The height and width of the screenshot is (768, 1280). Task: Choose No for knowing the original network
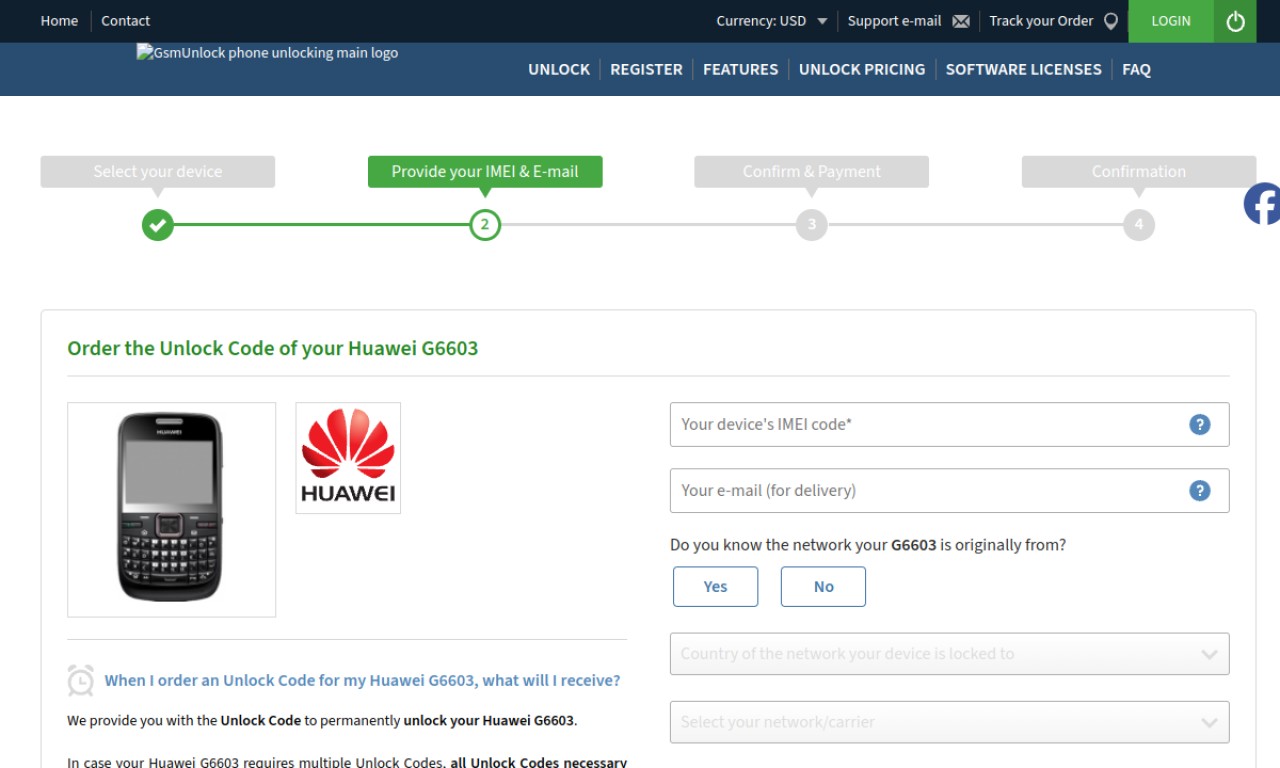(x=823, y=587)
